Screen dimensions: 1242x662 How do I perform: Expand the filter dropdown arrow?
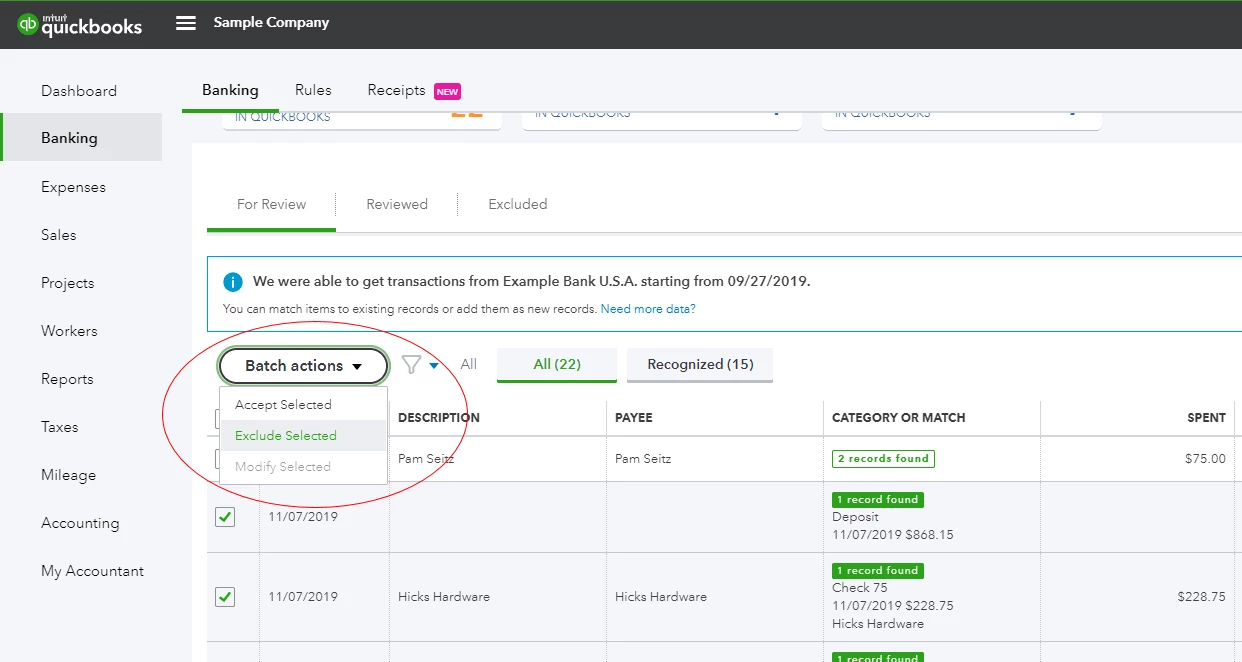click(x=434, y=366)
